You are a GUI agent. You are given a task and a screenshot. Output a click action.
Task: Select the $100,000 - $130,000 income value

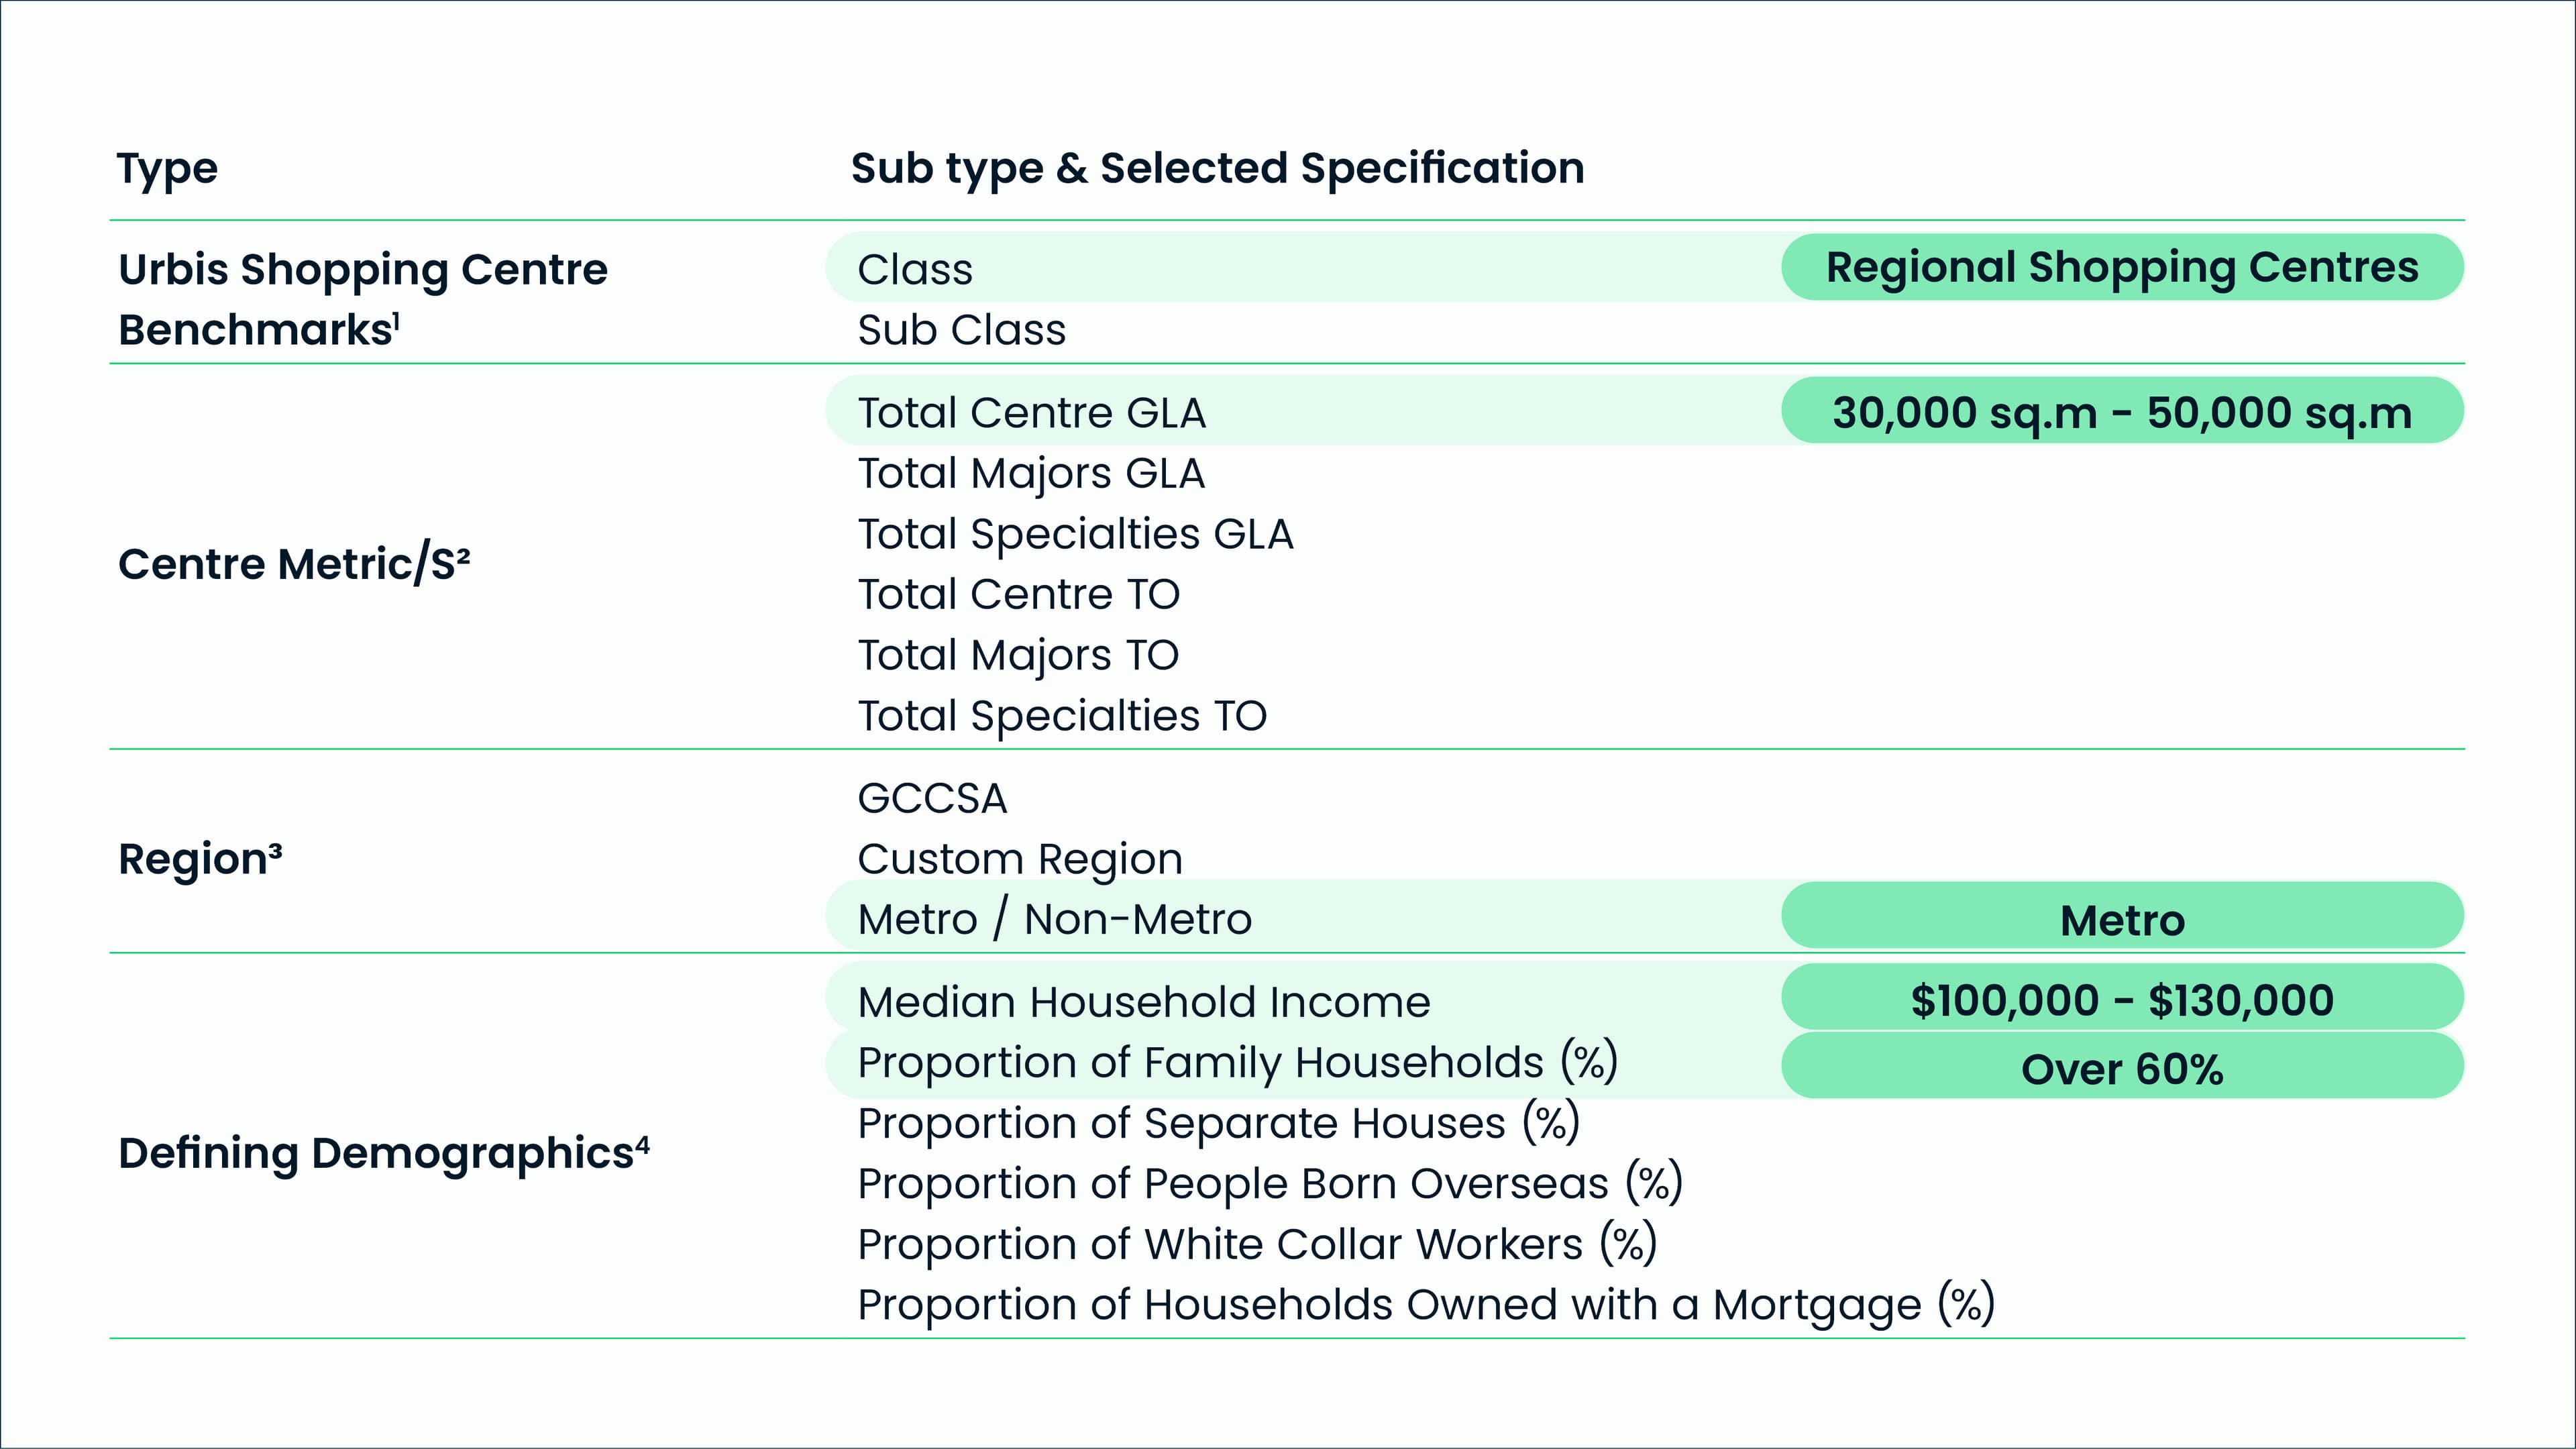pyautogui.click(x=2121, y=999)
